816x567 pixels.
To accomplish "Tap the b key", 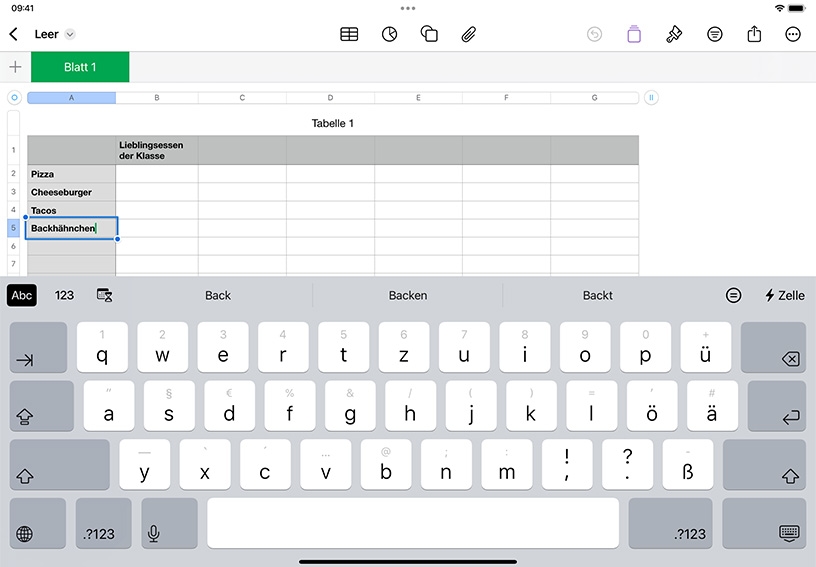I will tap(386, 465).
